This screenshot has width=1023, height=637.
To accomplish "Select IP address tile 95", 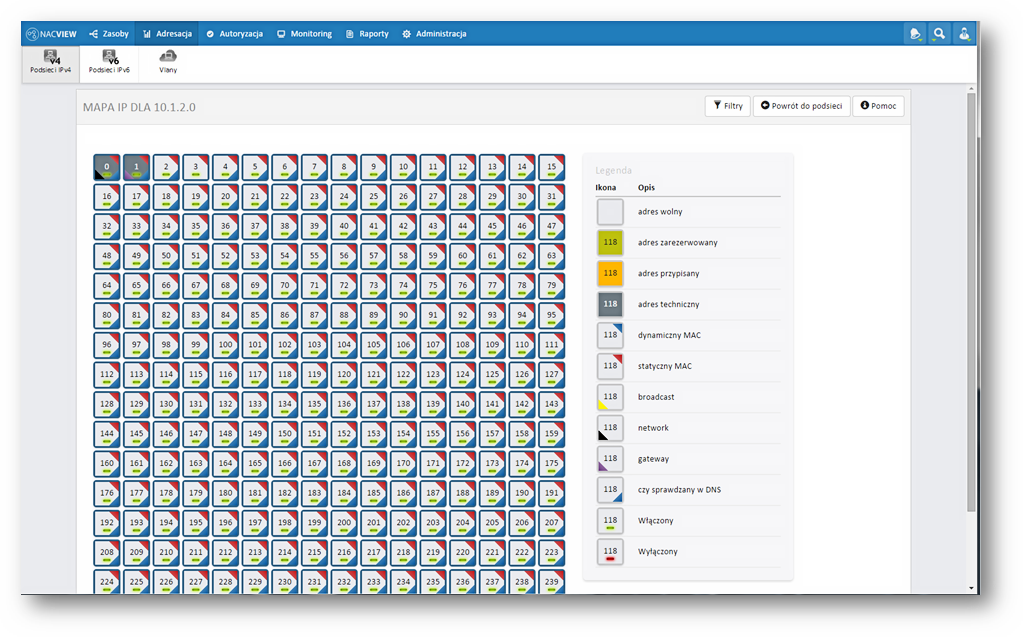I will pyautogui.click(x=552, y=315).
